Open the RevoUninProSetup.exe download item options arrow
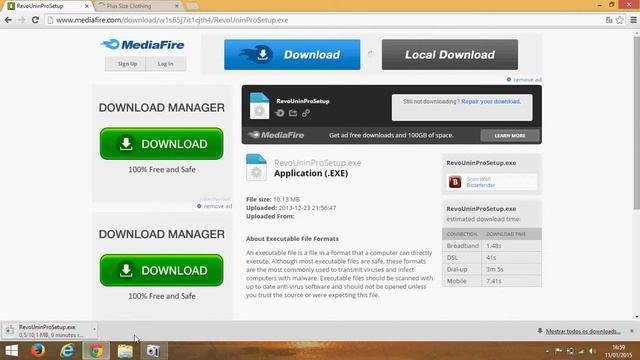This screenshot has width=640, height=360. point(94,329)
